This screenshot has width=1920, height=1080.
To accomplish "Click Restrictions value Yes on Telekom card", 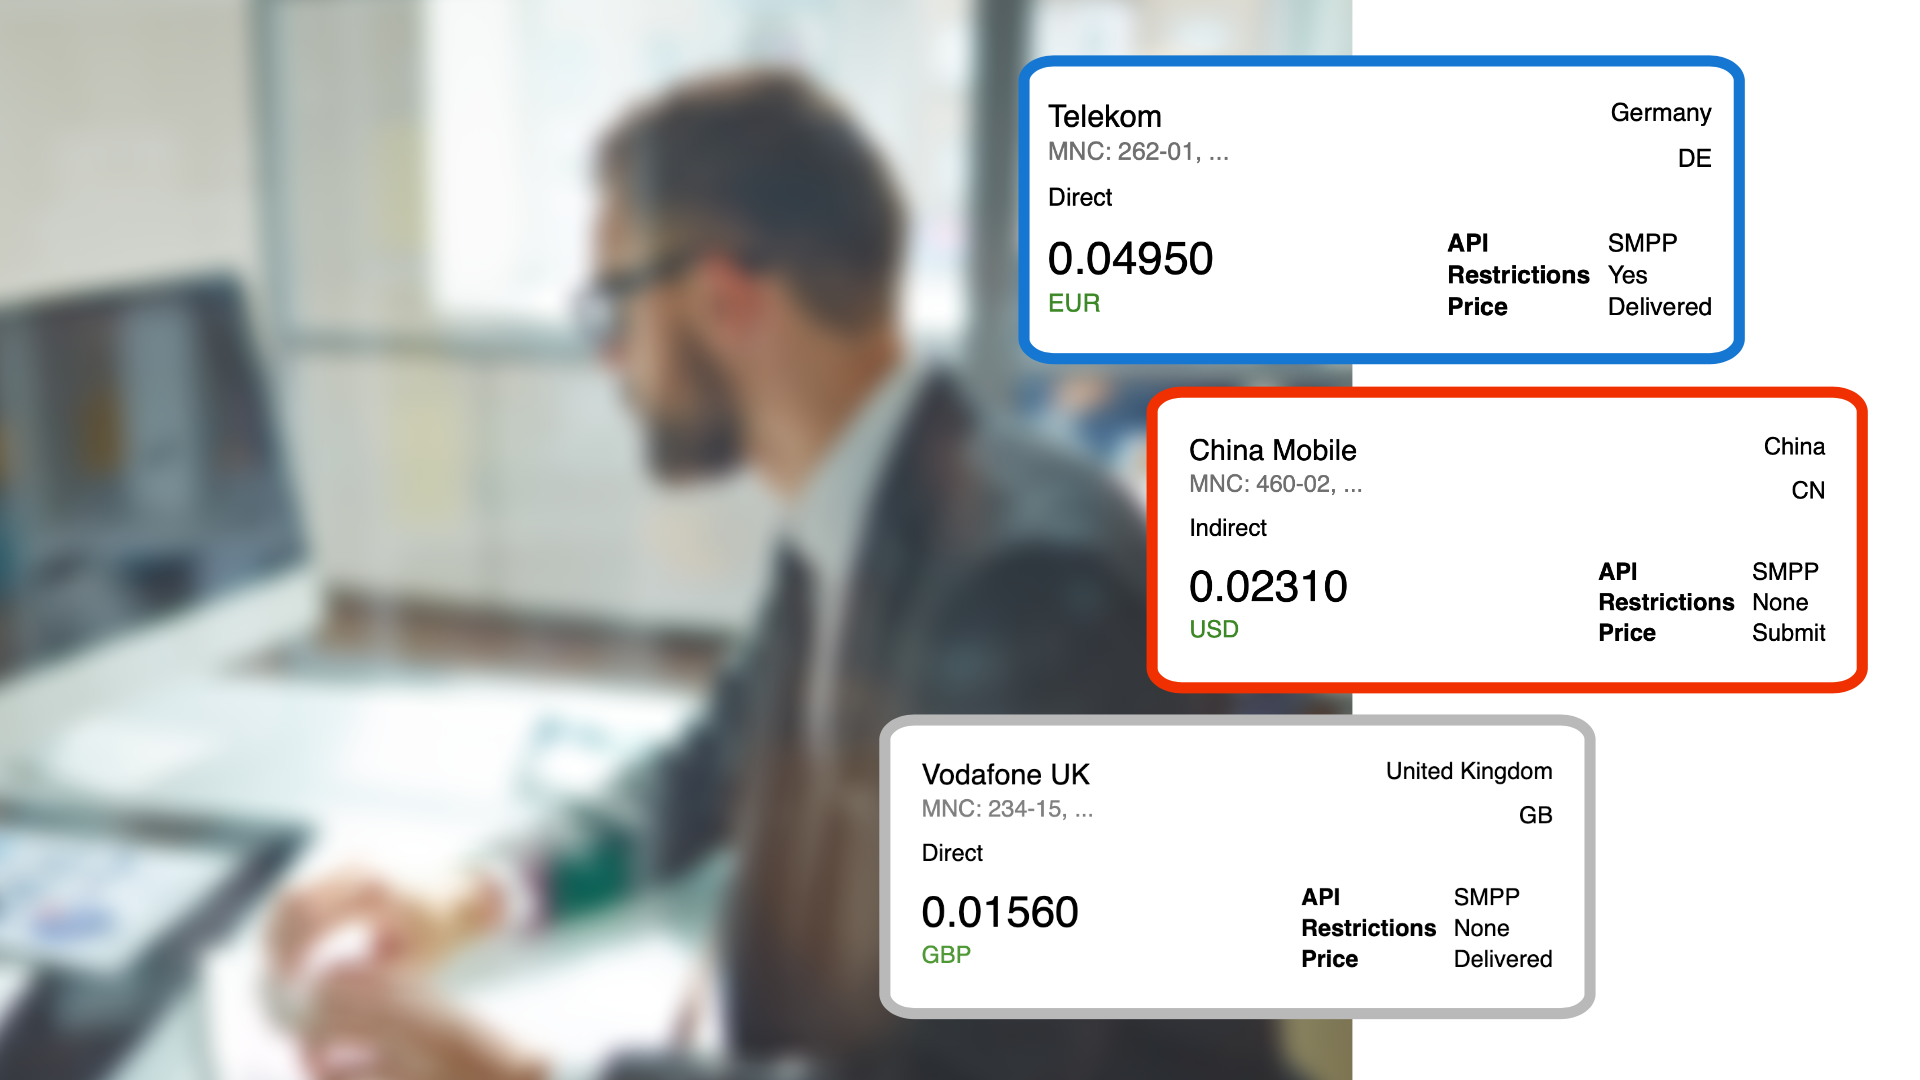I will [1627, 275].
